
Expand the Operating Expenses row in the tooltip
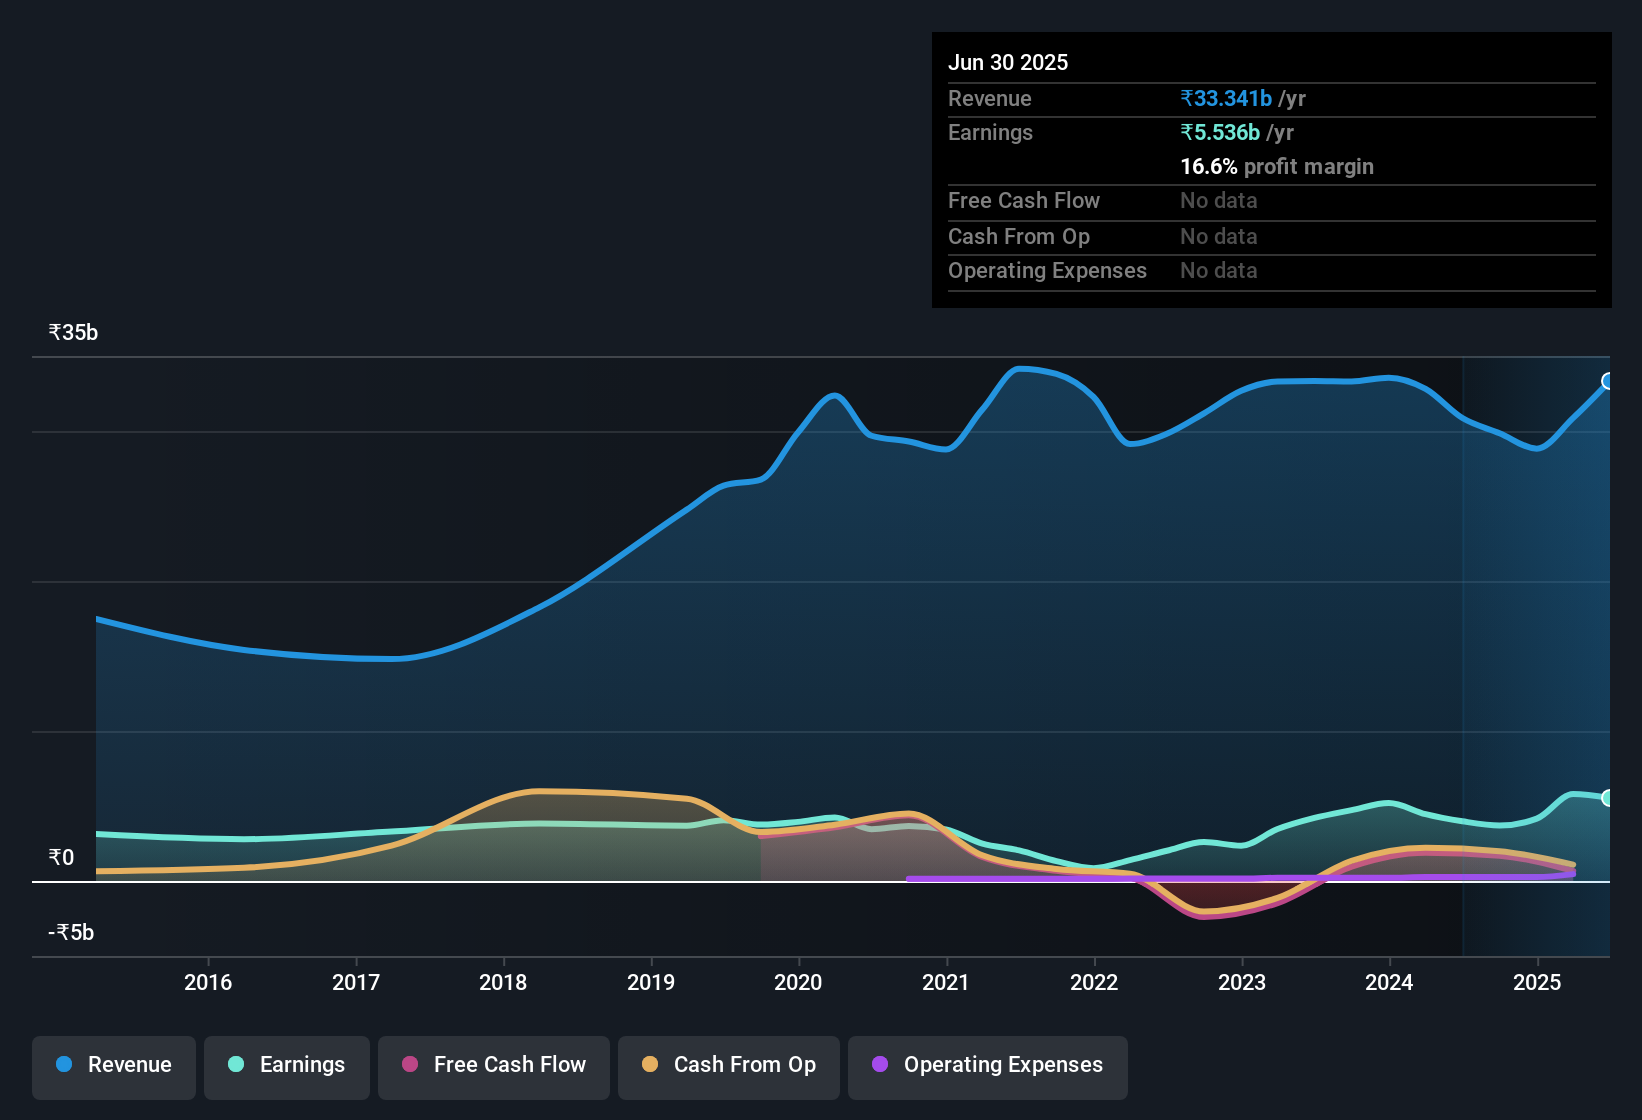tap(1047, 270)
